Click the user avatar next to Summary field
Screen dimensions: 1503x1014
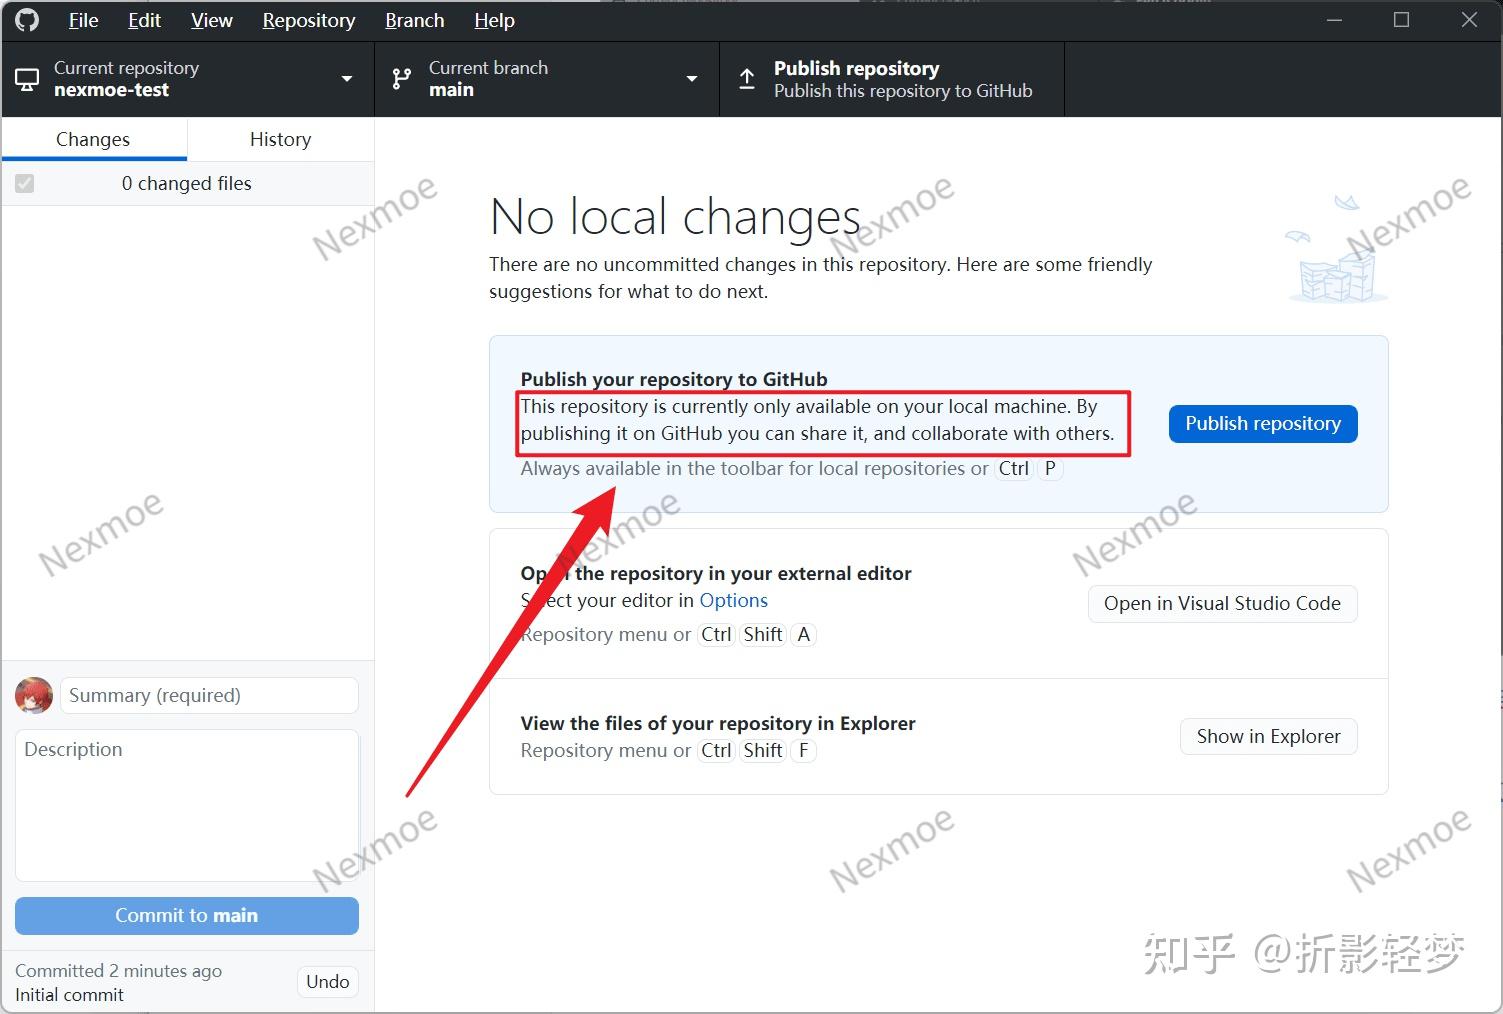(x=34, y=695)
